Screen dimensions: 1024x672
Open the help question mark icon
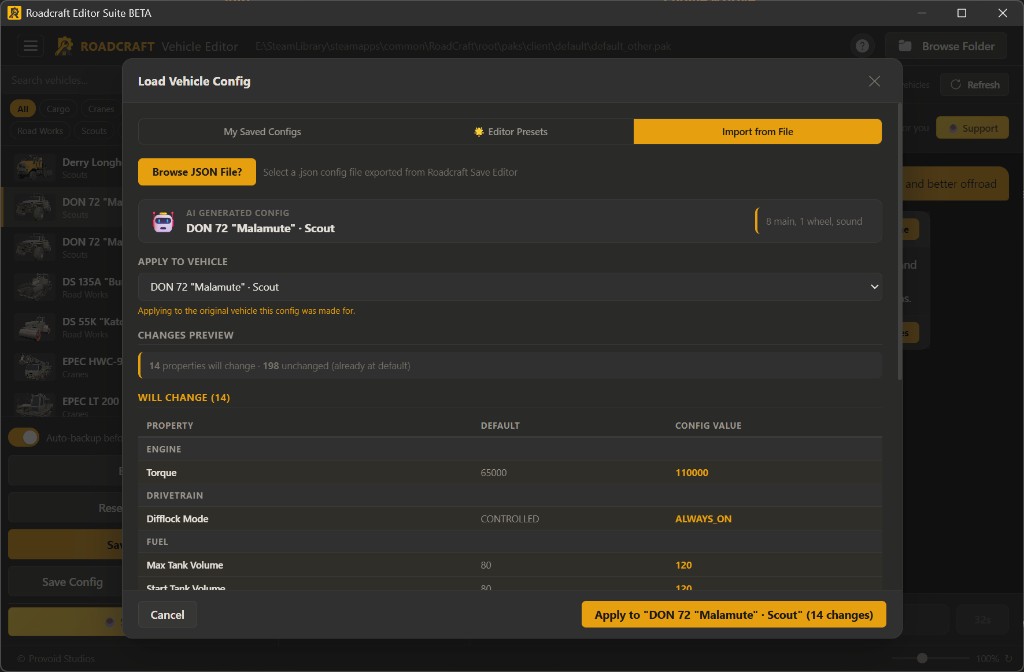coord(862,46)
